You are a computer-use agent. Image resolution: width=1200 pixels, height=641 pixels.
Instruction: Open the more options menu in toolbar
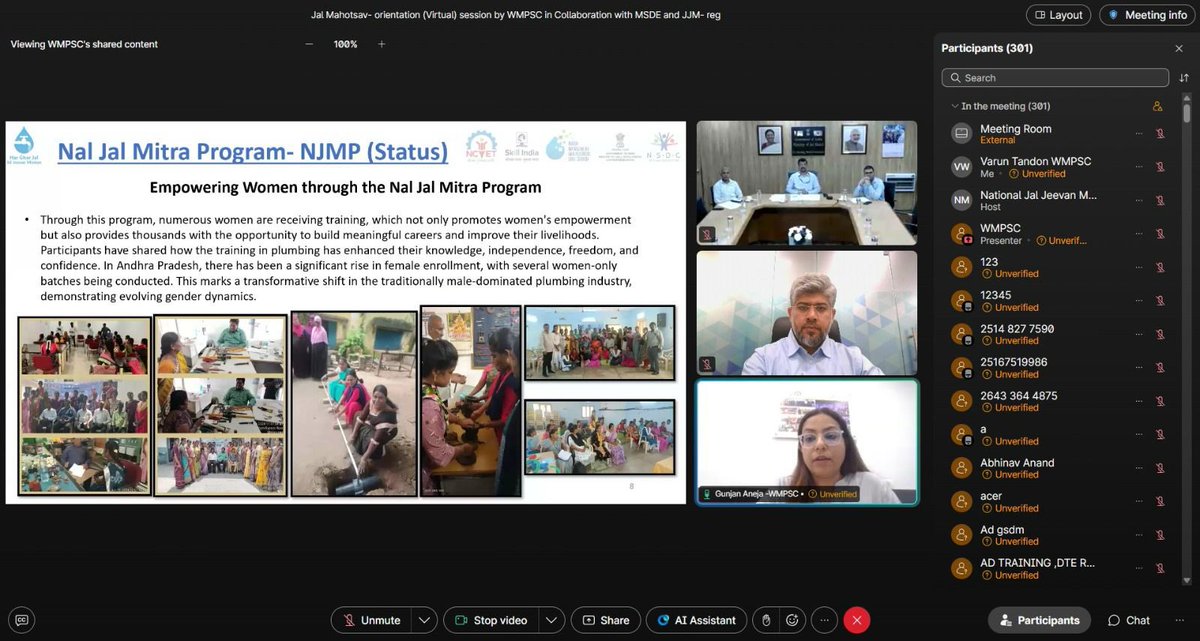click(x=825, y=620)
